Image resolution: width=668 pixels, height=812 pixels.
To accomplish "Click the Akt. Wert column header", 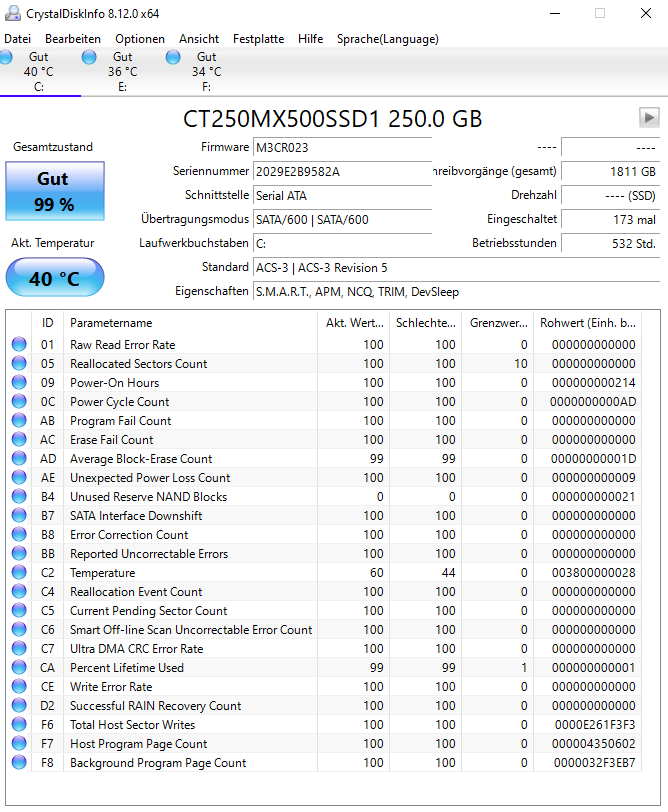I will (354, 323).
